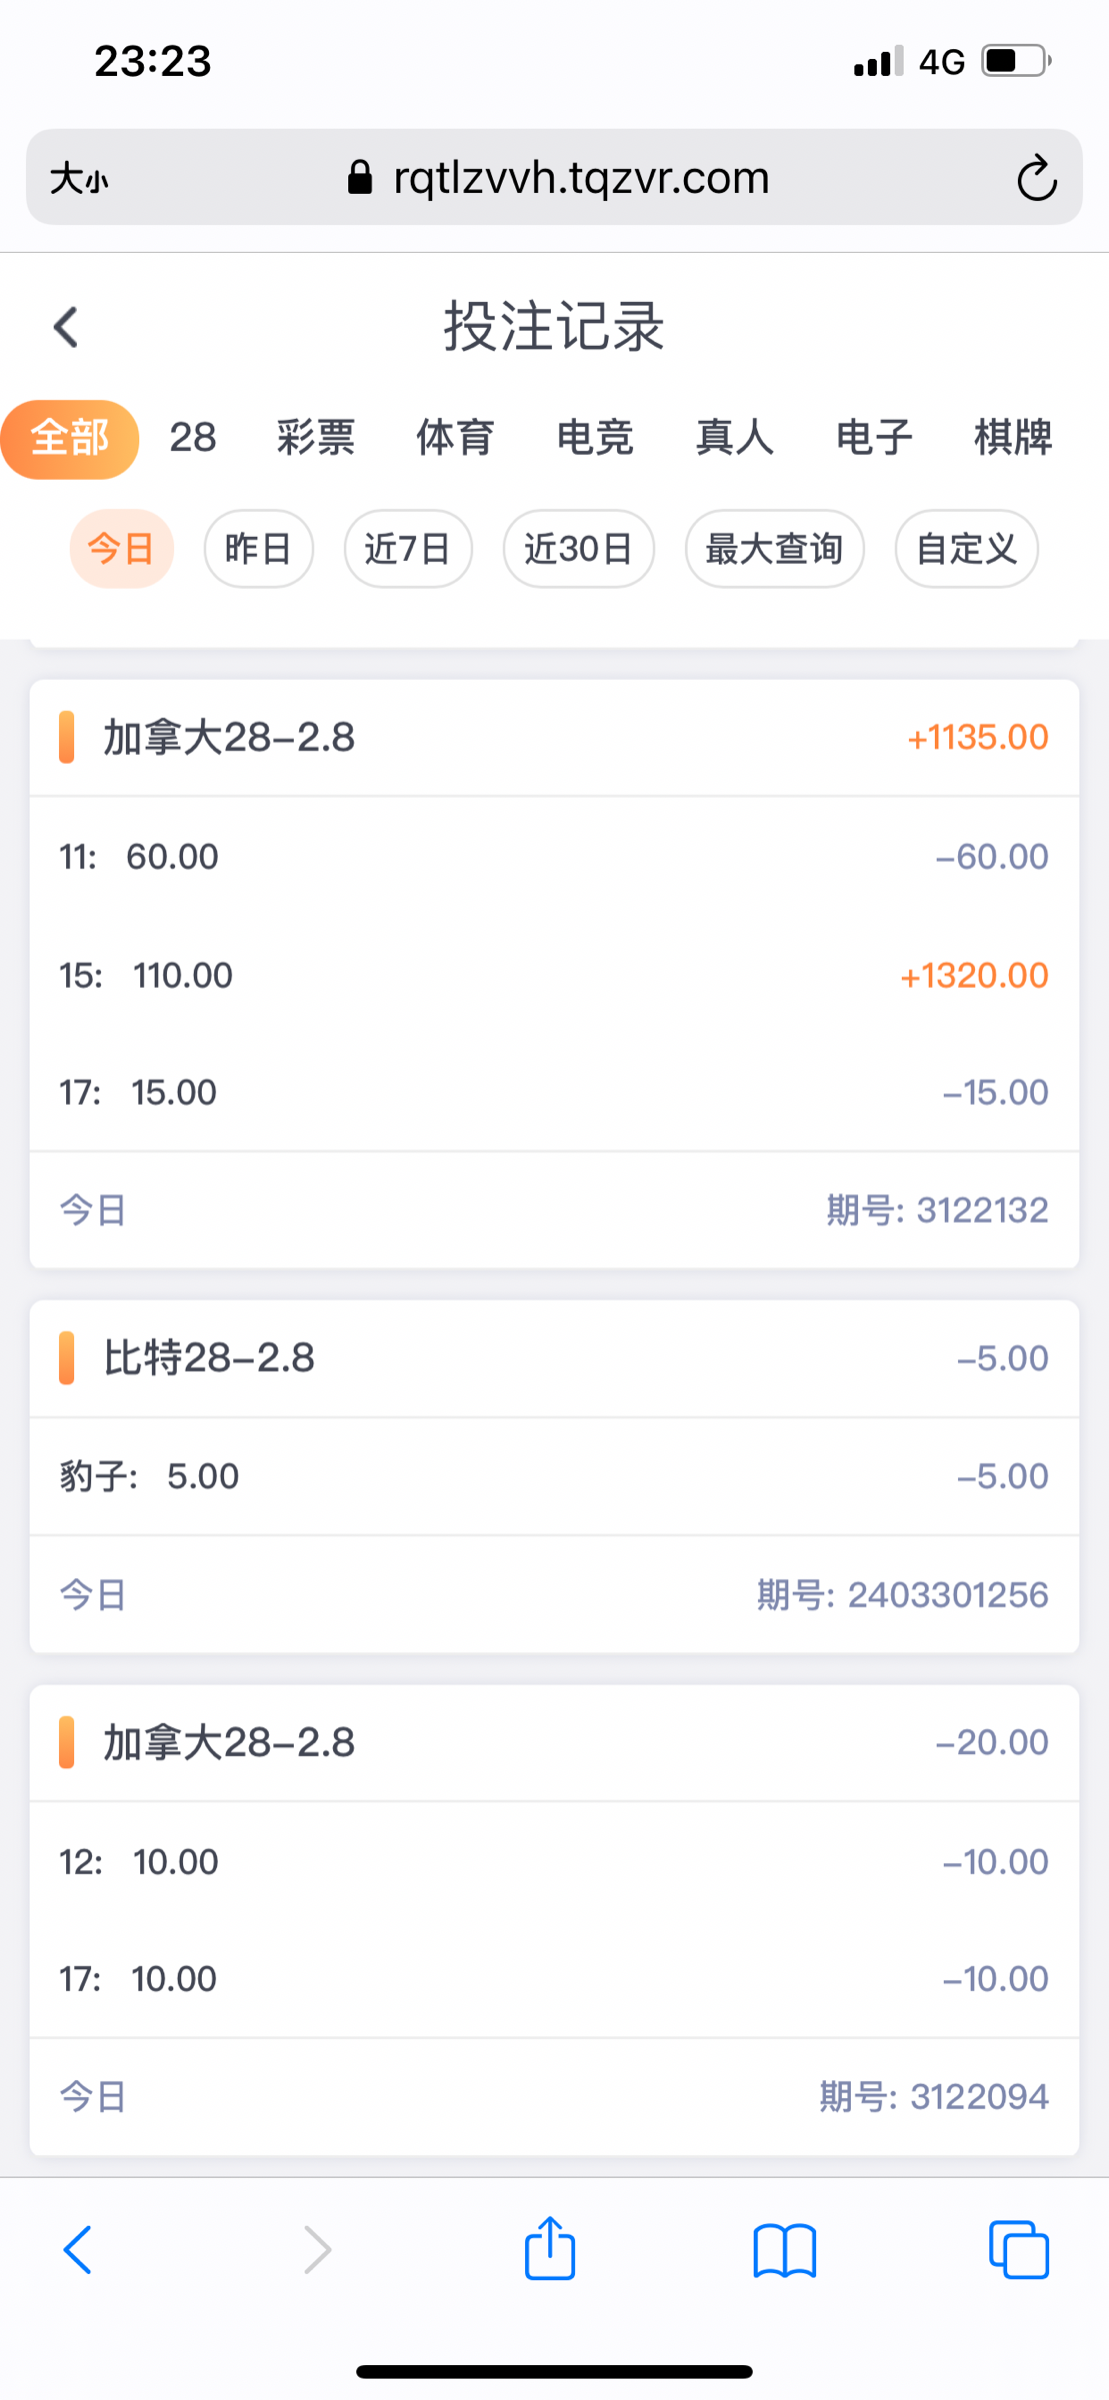
Task: Tap the Safari share icon
Action: [550, 2249]
